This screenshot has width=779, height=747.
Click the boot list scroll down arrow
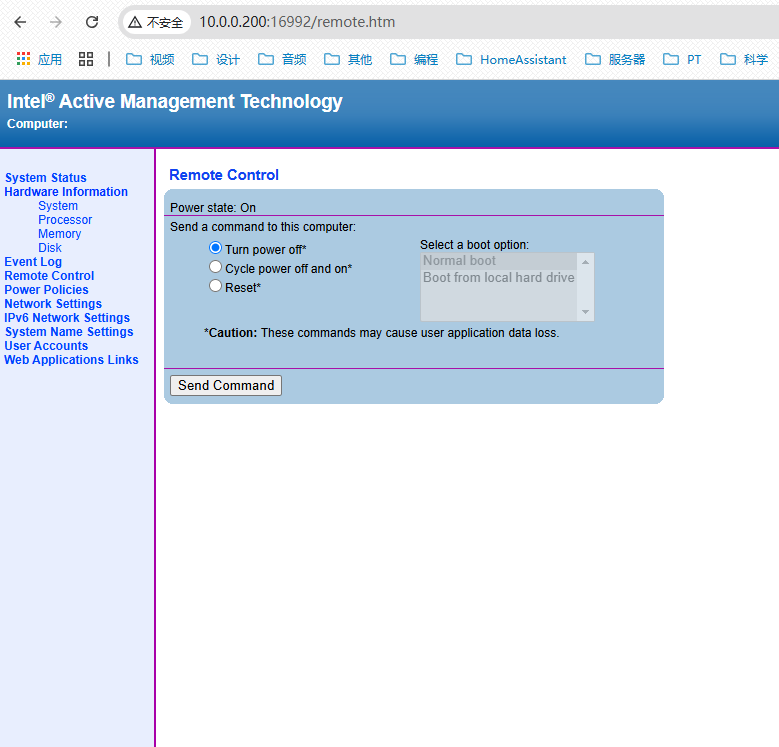click(586, 313)
